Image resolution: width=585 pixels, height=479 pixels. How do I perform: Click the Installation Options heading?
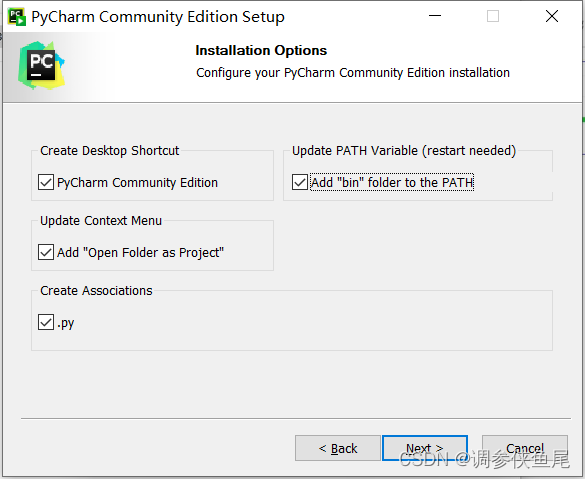point(261,50)
